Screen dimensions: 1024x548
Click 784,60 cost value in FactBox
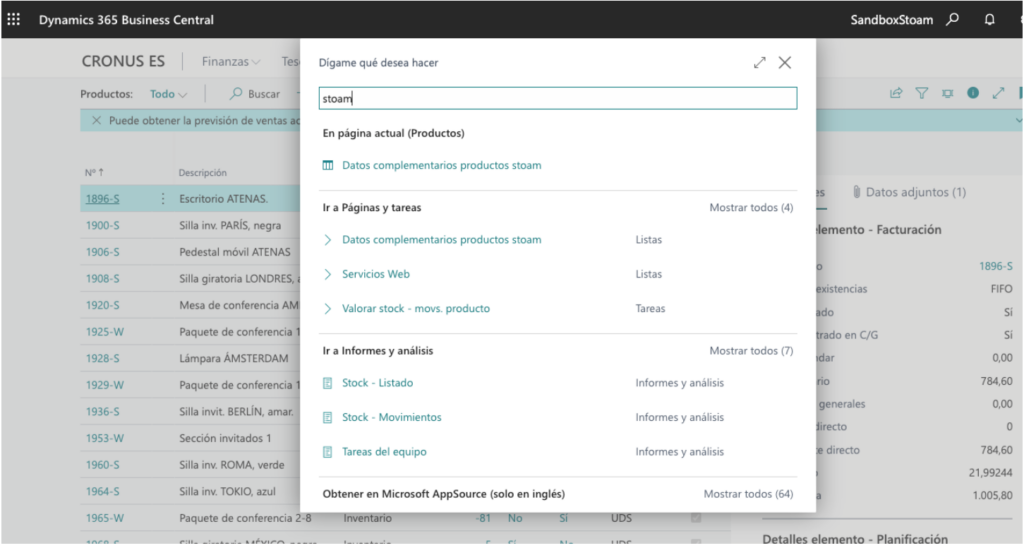click(x=997, y=381)
